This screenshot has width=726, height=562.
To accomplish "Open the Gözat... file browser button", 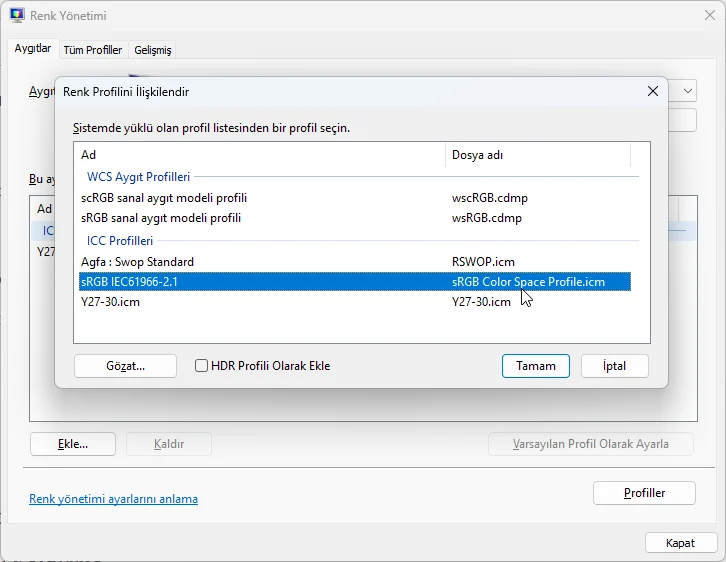I will (x=125, y=366).
